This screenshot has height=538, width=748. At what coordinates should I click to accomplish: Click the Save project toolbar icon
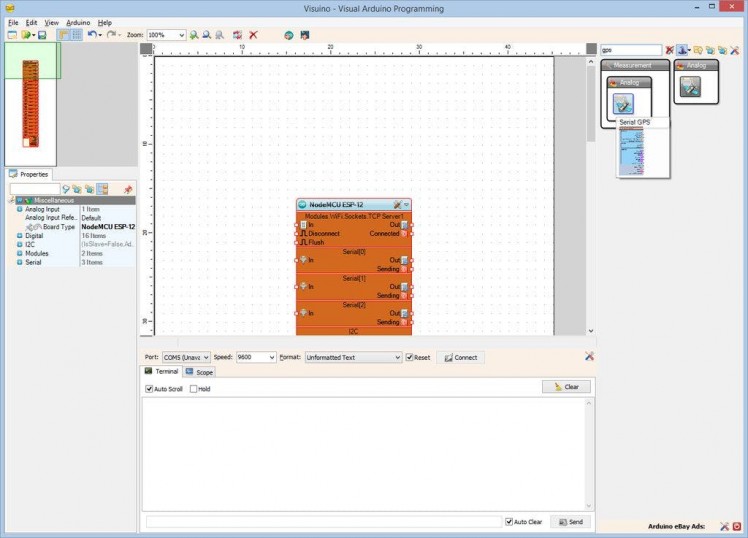coord(42,35)
